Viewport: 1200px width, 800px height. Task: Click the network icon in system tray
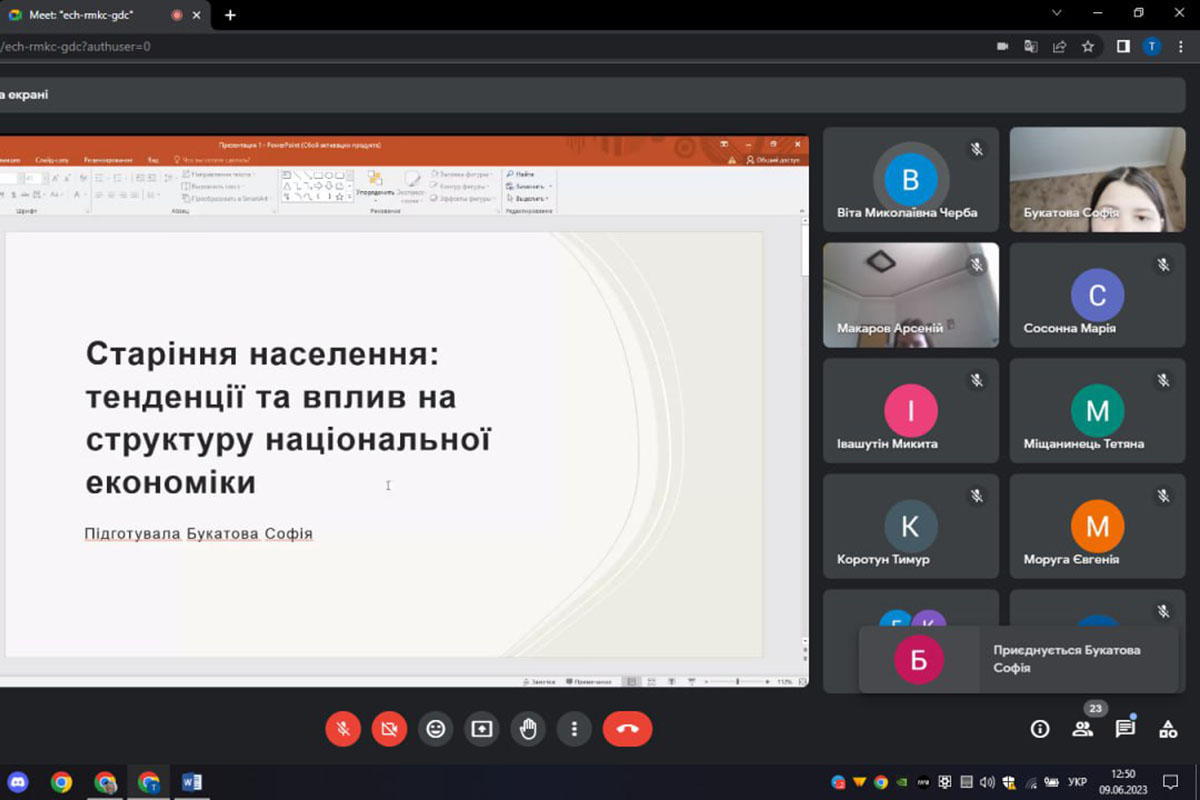(x=1032, y=782)
